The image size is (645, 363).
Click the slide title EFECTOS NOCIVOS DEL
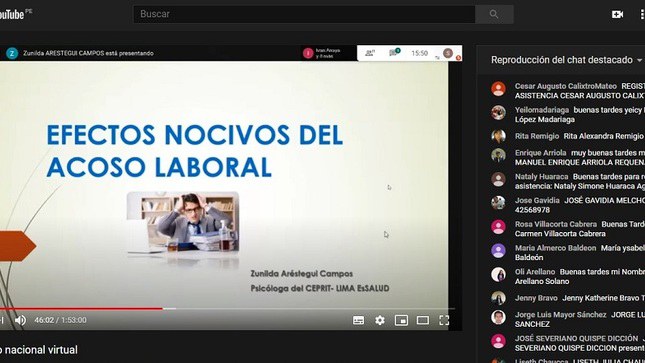195,135
